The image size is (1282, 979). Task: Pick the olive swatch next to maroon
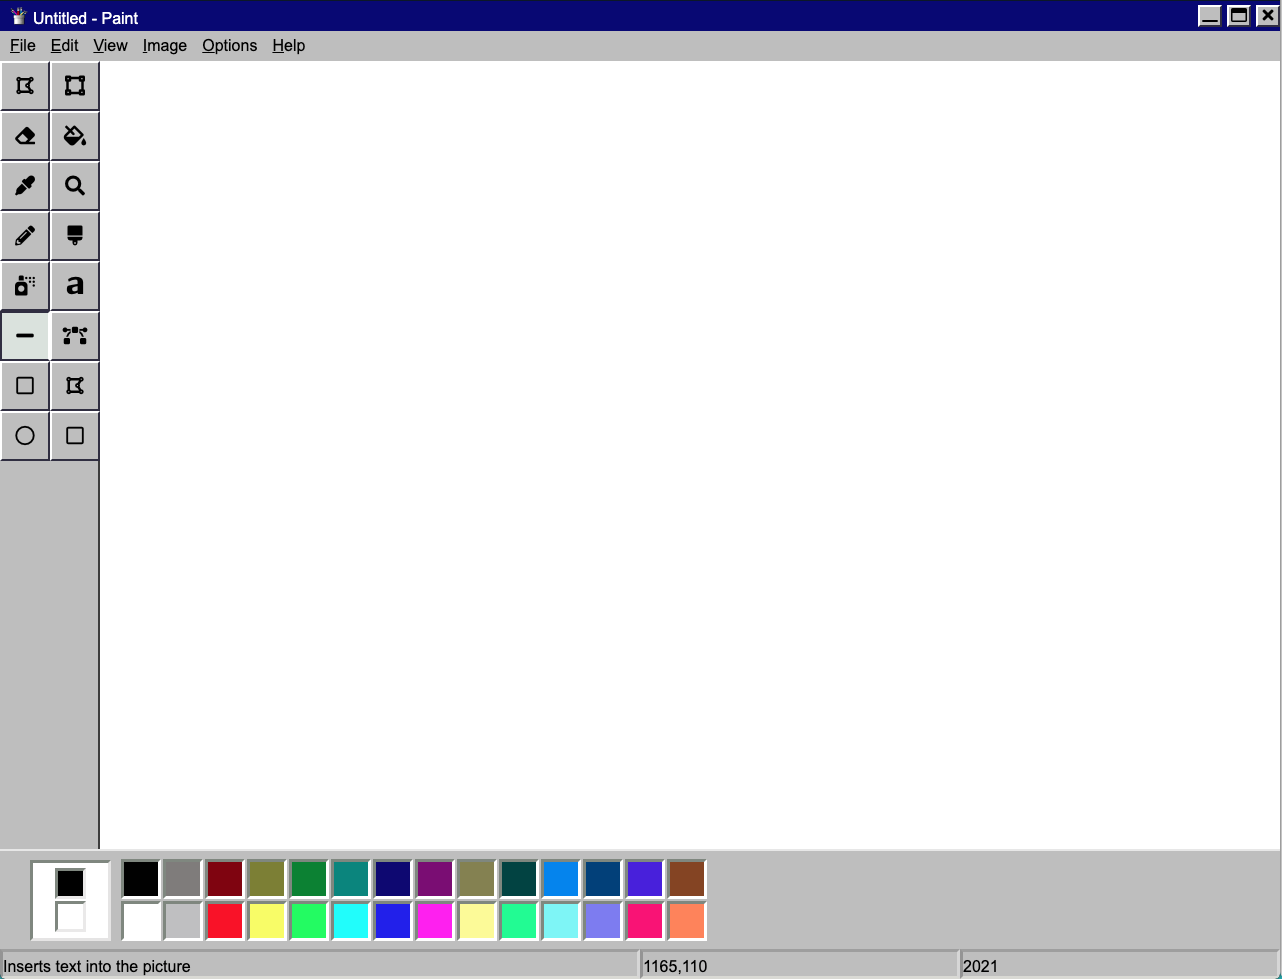pos(267,879)
